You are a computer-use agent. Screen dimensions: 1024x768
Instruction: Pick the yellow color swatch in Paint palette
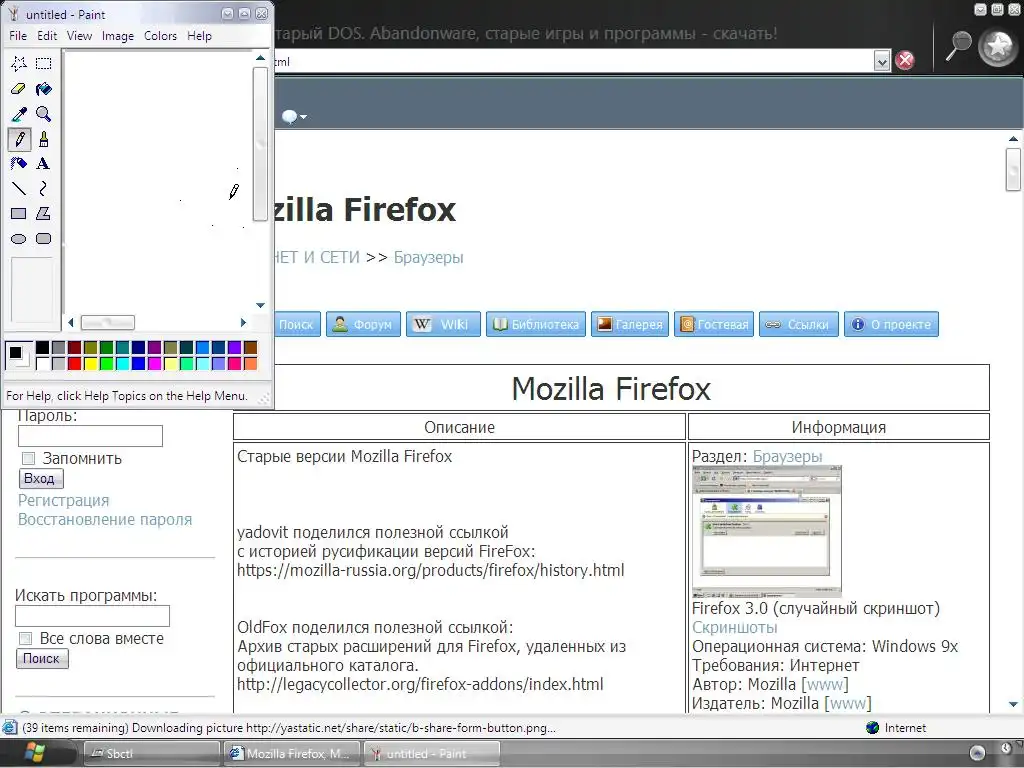click(91, 364)
